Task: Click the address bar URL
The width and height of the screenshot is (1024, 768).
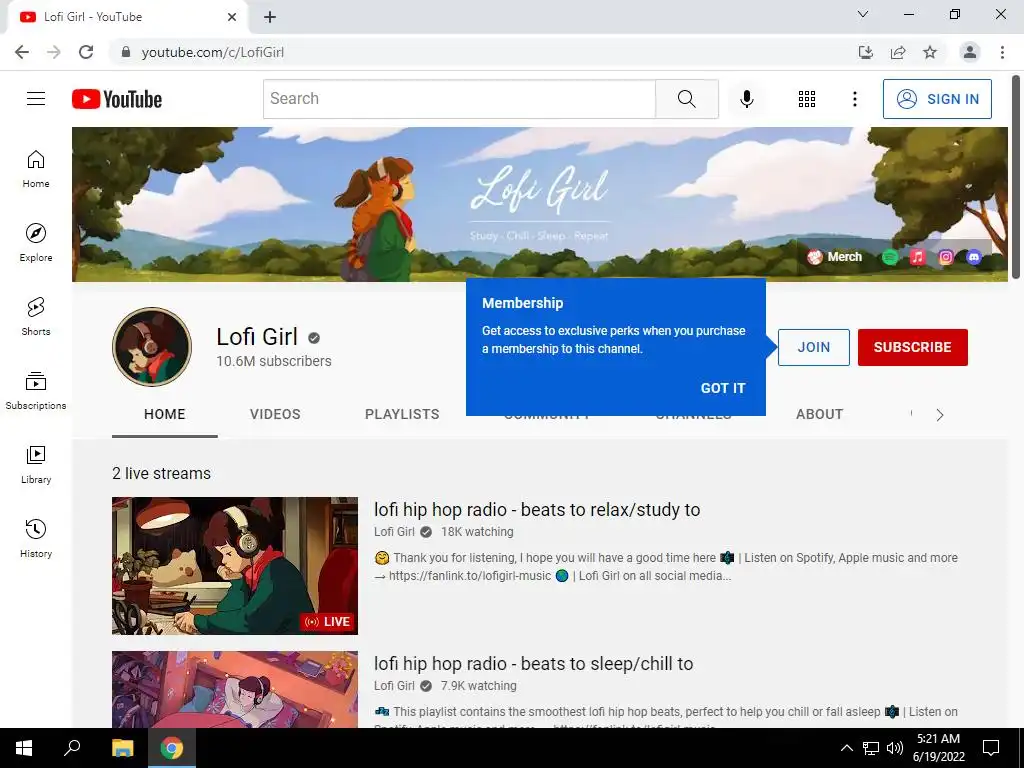Action: [x=213, y=52]
